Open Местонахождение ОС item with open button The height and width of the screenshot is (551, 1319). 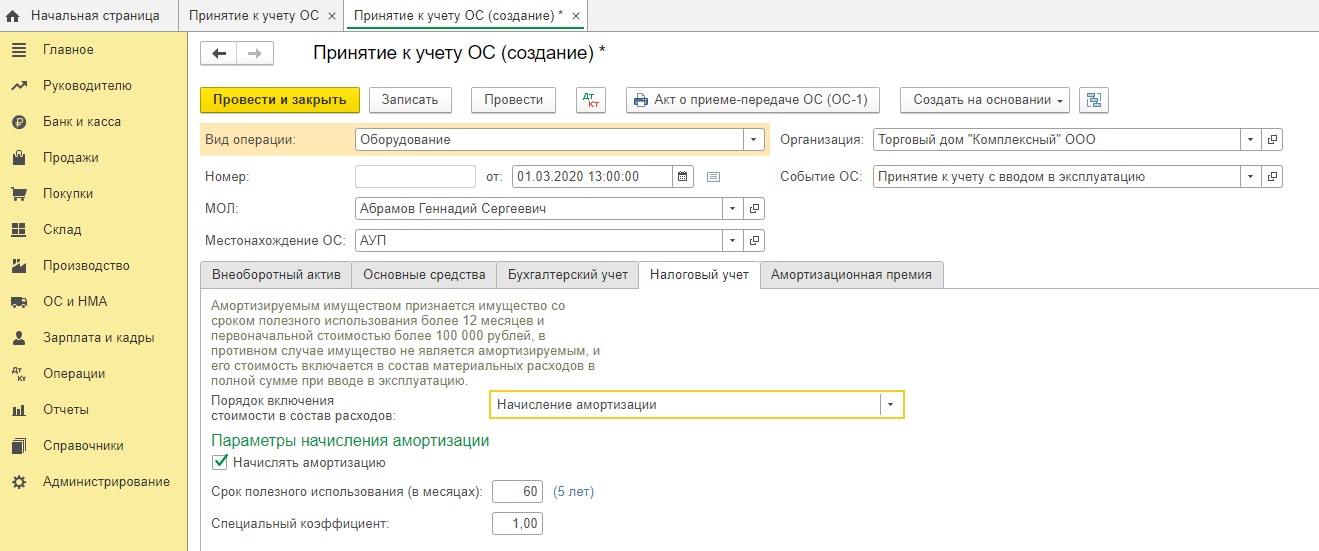pos(754,241)
